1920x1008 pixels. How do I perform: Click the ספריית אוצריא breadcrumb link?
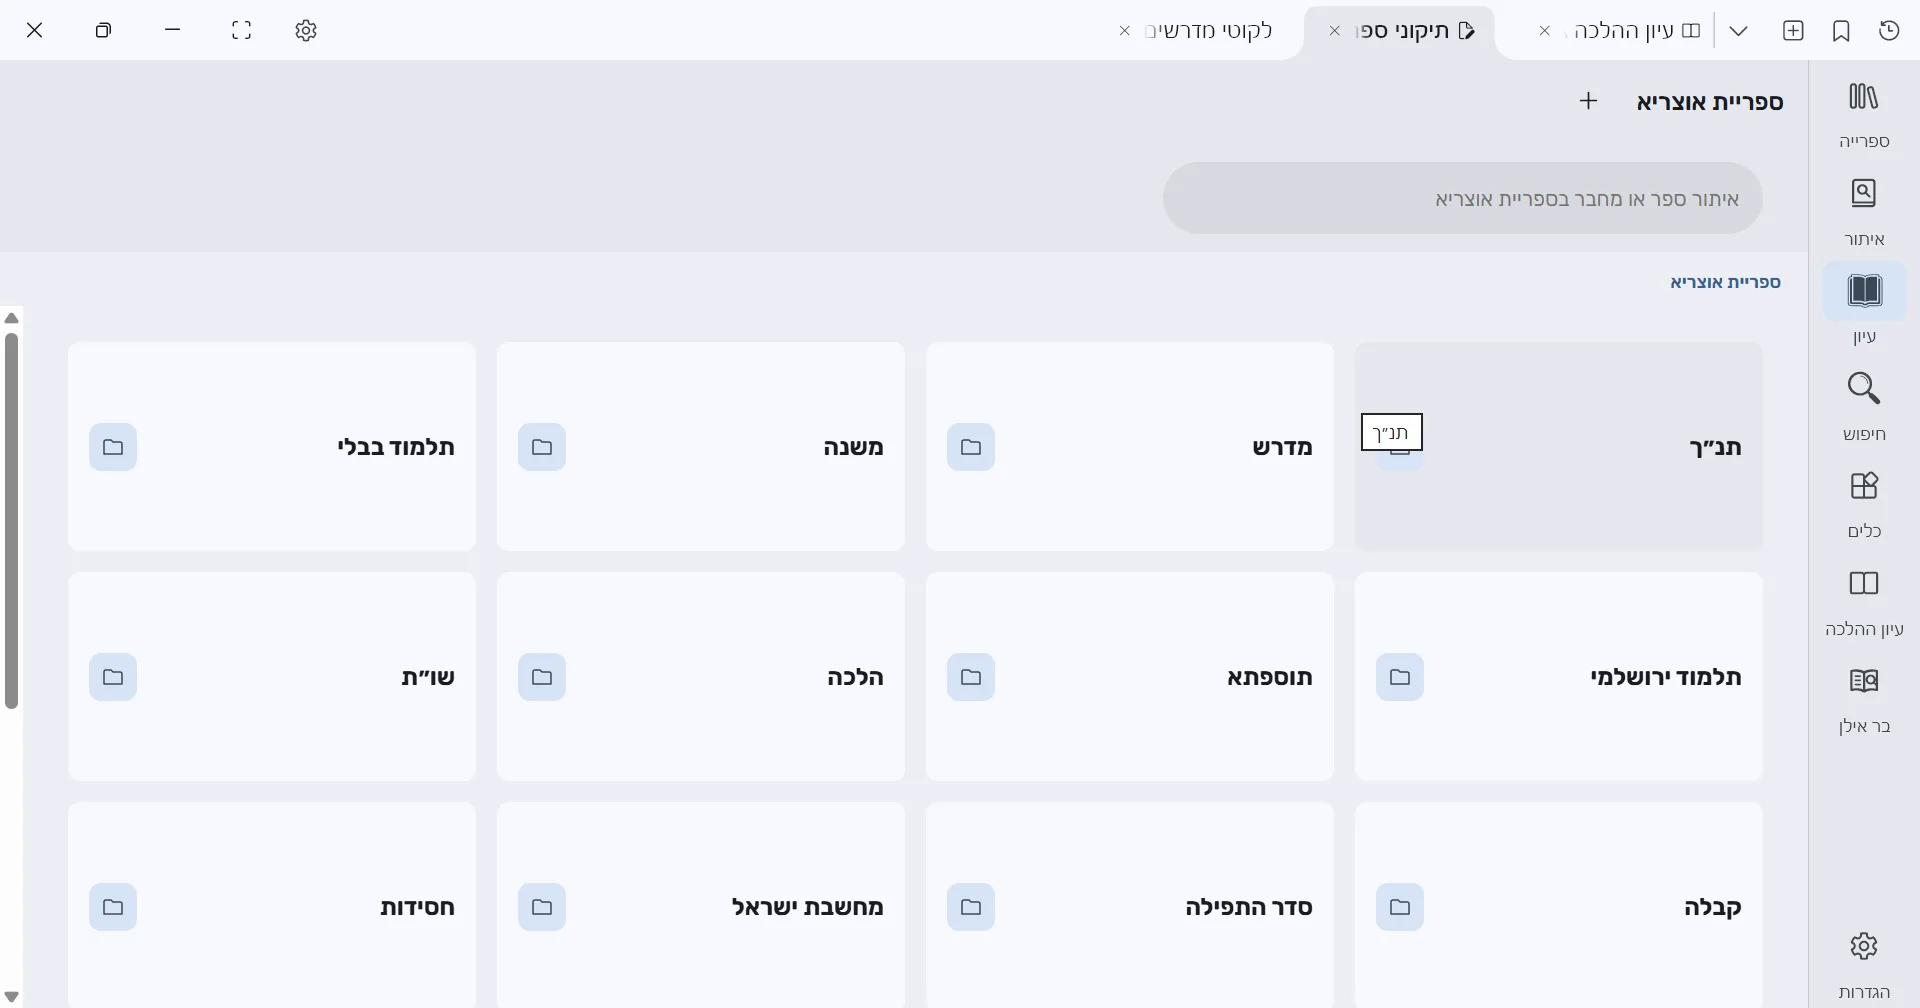point(1725,282)
